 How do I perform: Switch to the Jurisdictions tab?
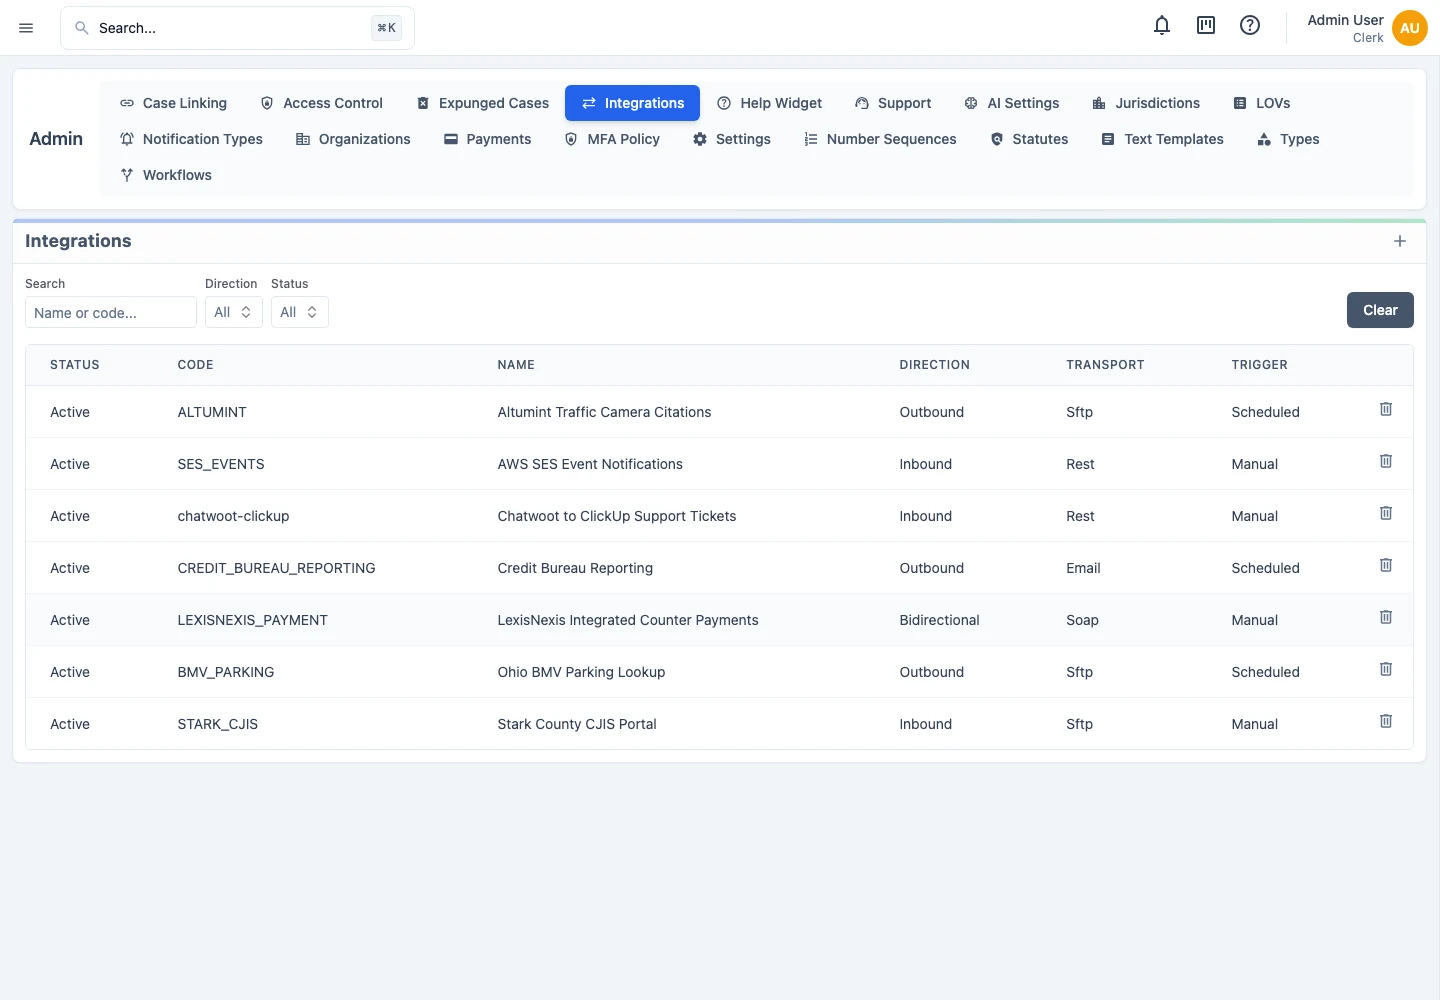coord(1146,103)
